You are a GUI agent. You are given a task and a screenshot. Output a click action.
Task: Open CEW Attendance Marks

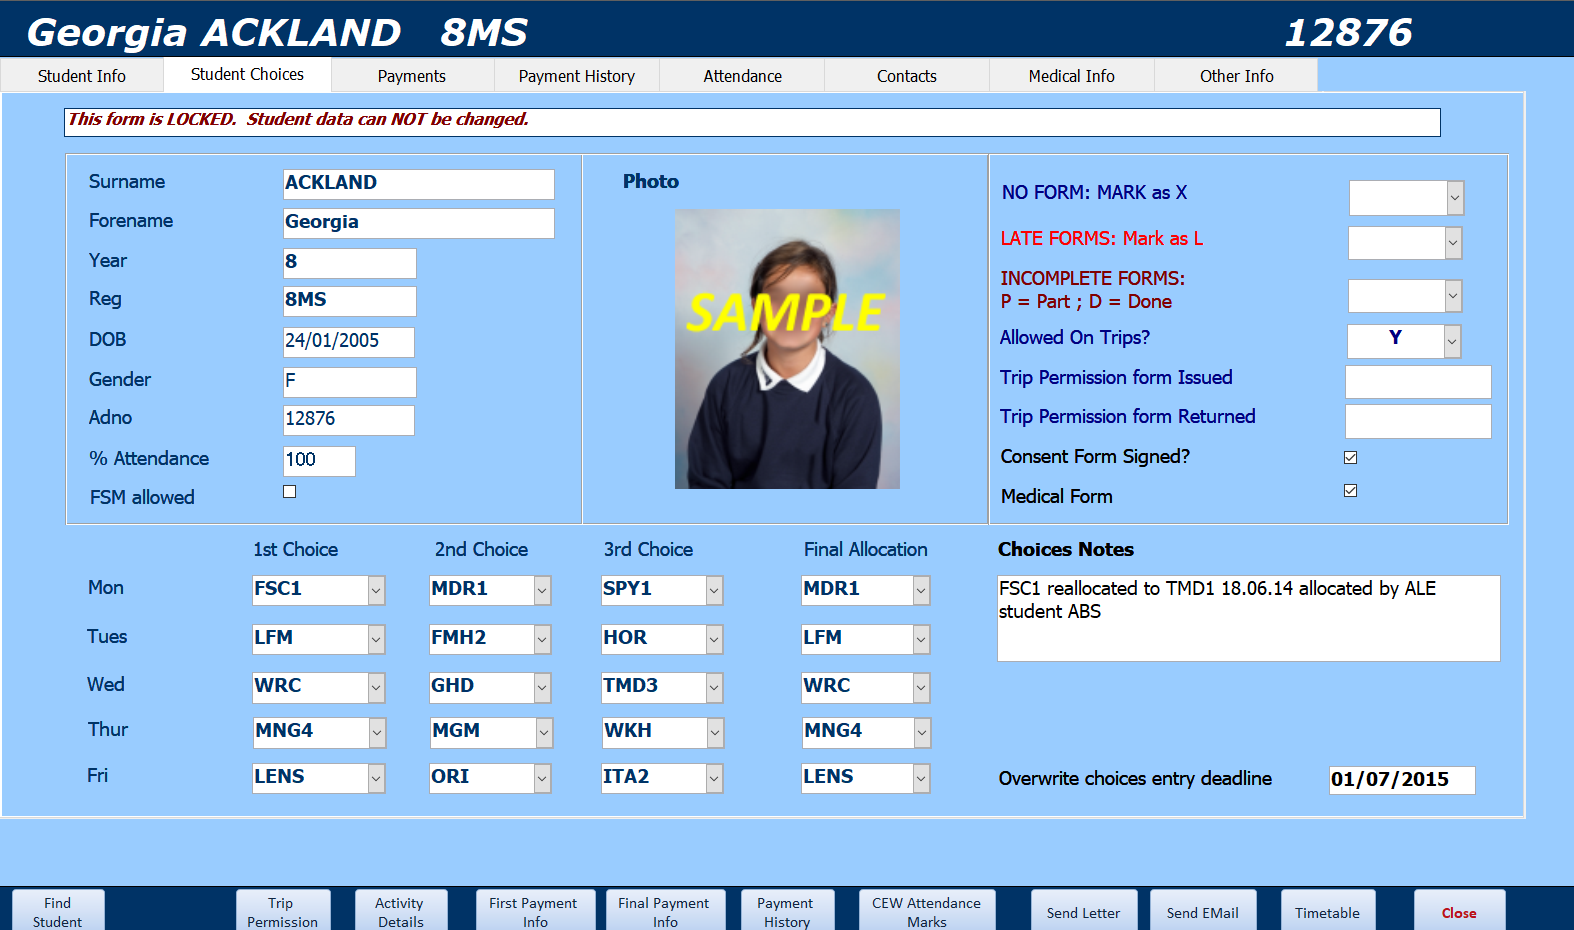click(927, 911)
